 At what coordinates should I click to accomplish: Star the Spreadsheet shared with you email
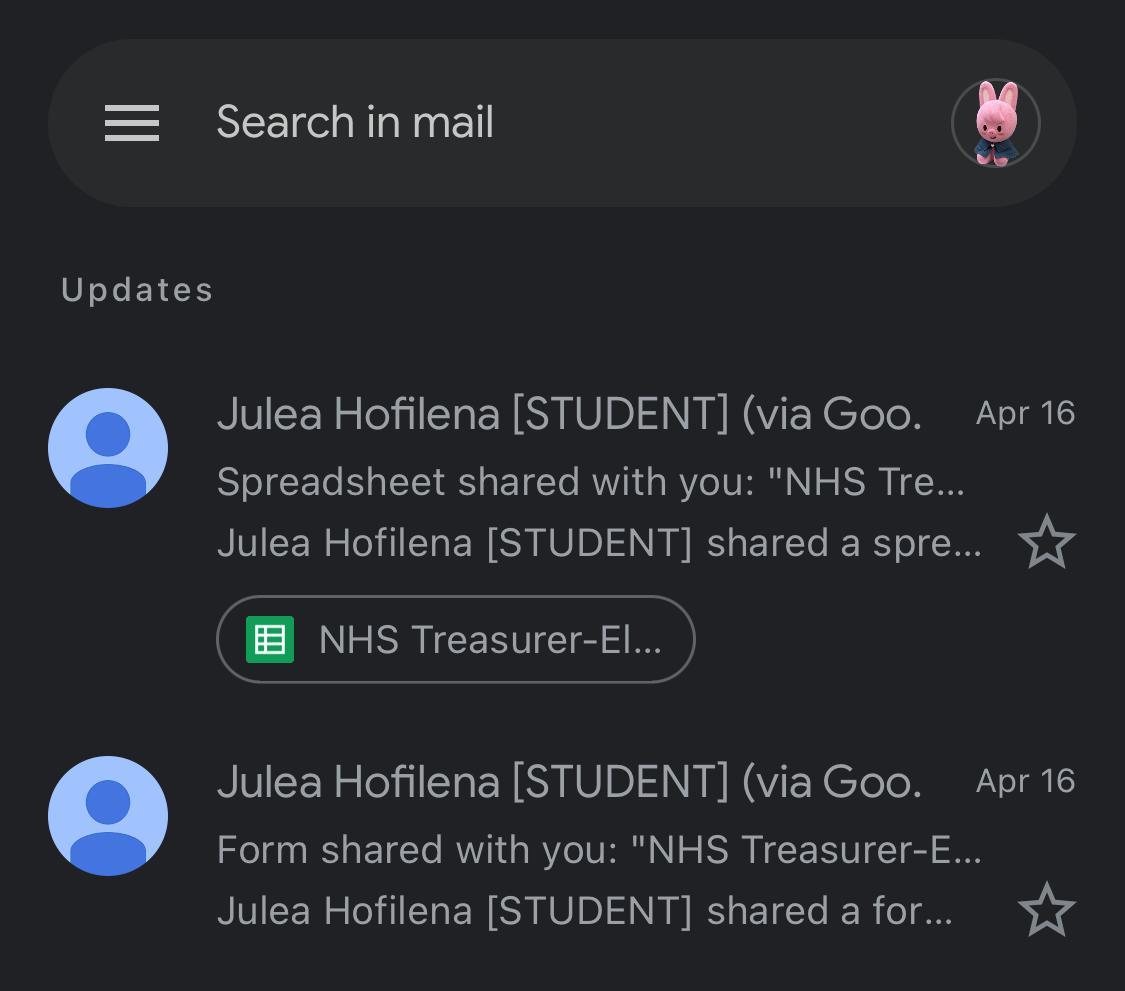(1046, 542)
